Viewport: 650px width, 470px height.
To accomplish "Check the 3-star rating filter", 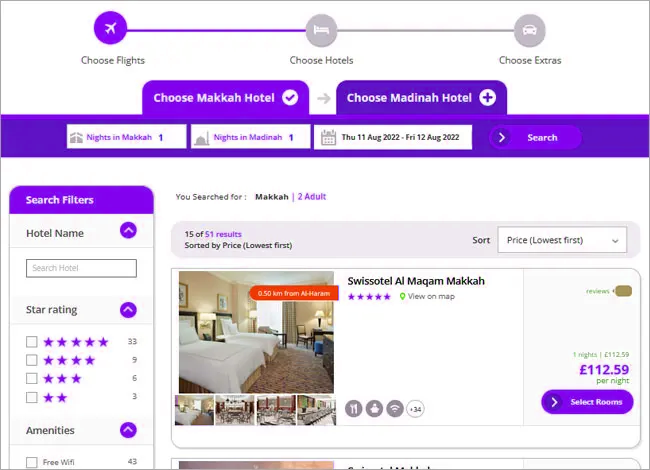I will 32,378.
